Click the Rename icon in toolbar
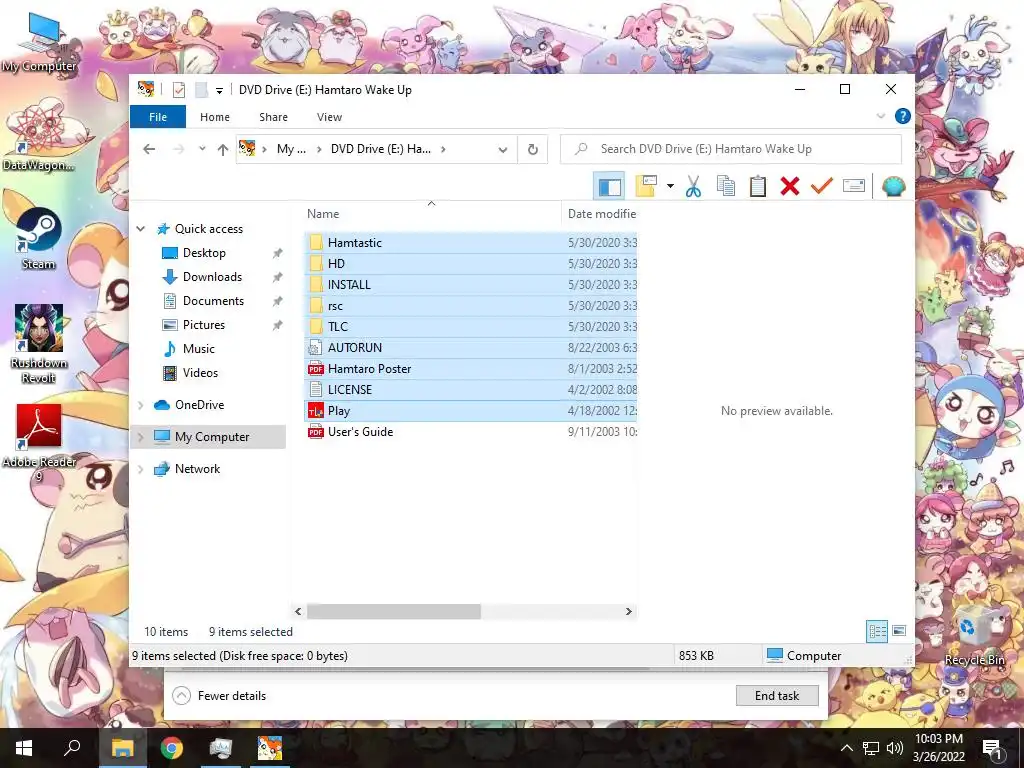The image size is (1024, 768). 854,186
